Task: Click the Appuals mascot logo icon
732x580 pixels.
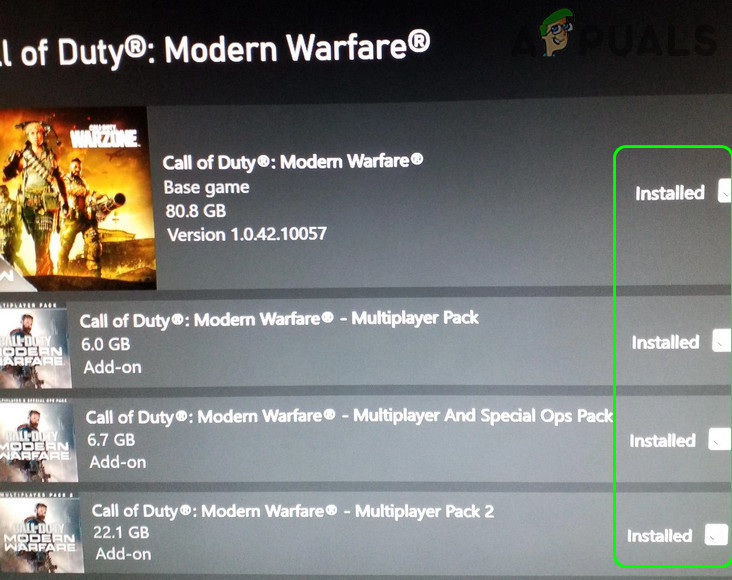Action: (x=557, y=32)
